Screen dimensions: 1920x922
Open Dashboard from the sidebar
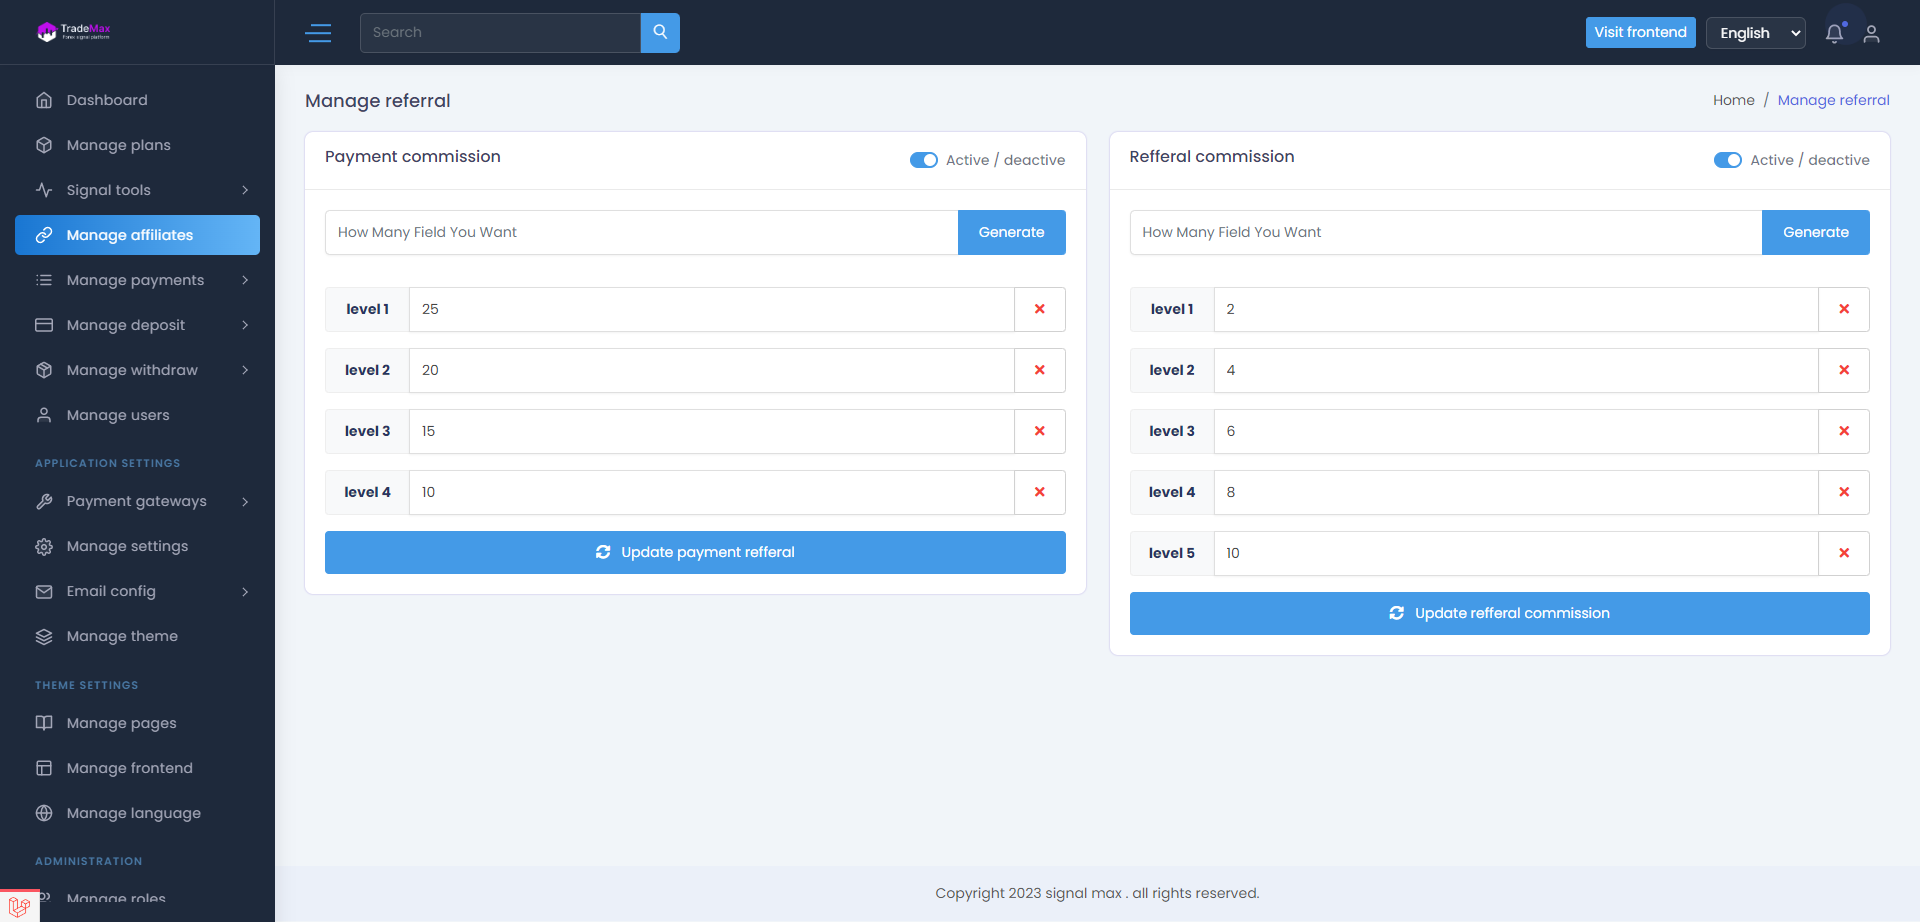click(x=107, y=100)
